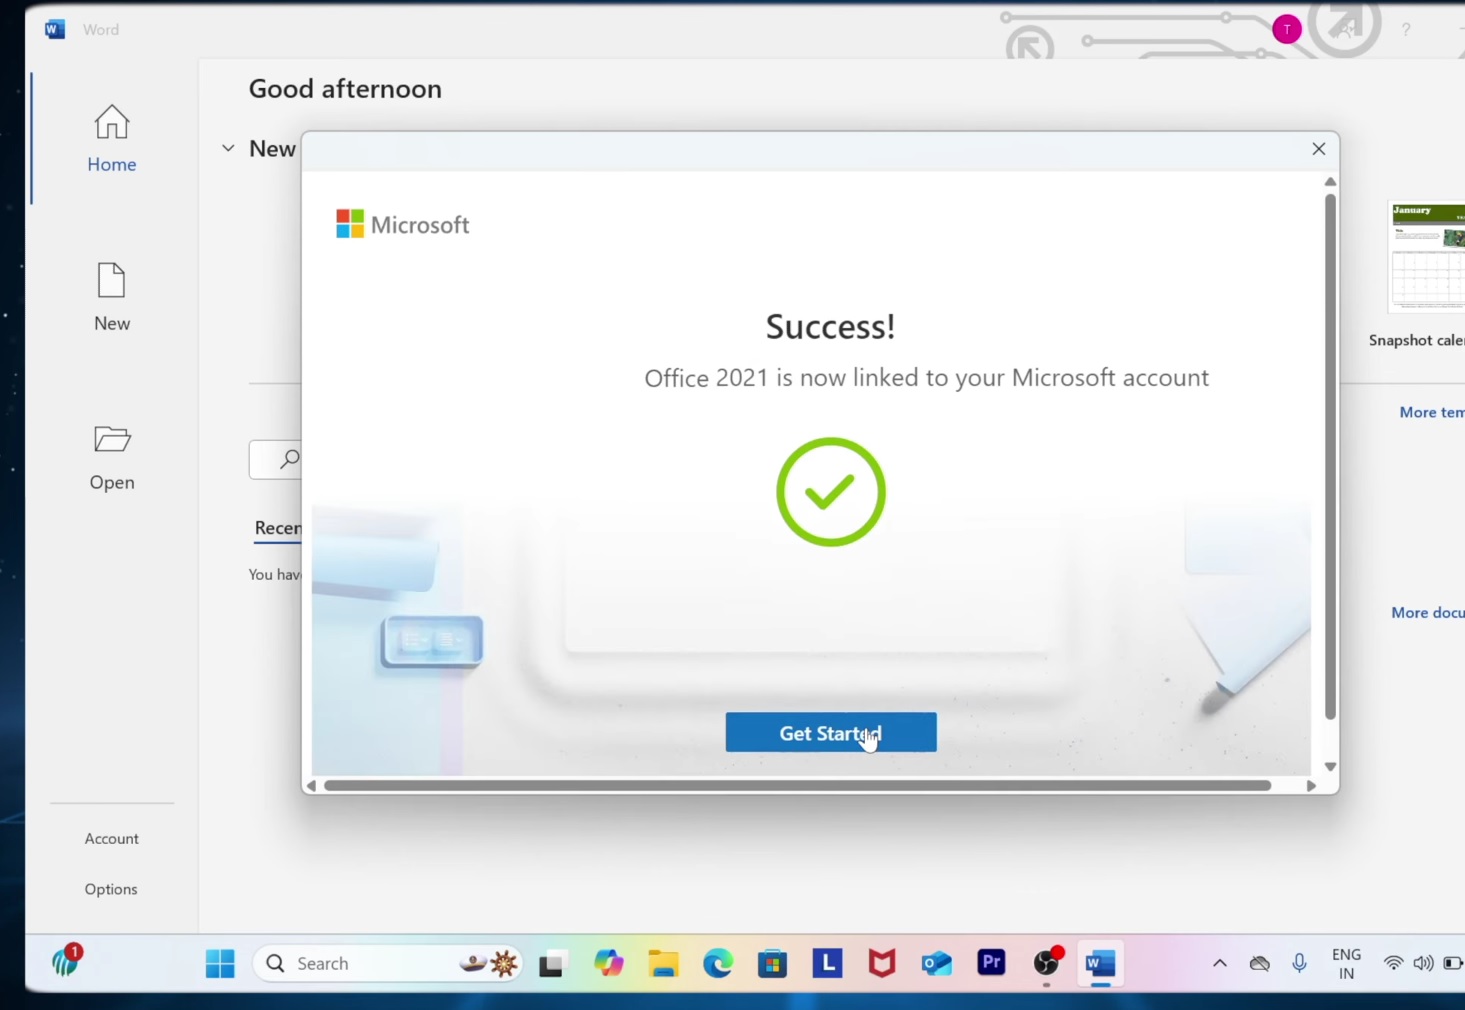Image resolution: width=1465 pixels, height=1010 pixels.
Task: Click the OneDrive cloud tray icon
Action: pos(1260,964)
